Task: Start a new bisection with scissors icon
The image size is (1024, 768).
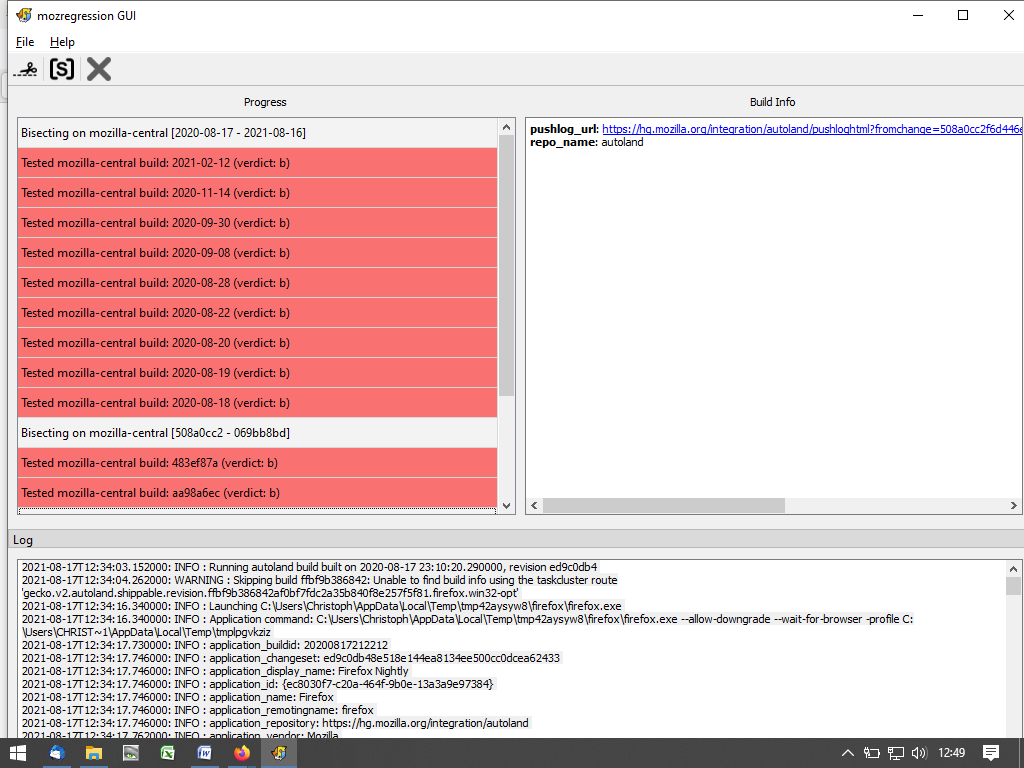Action: coord(27,69)
